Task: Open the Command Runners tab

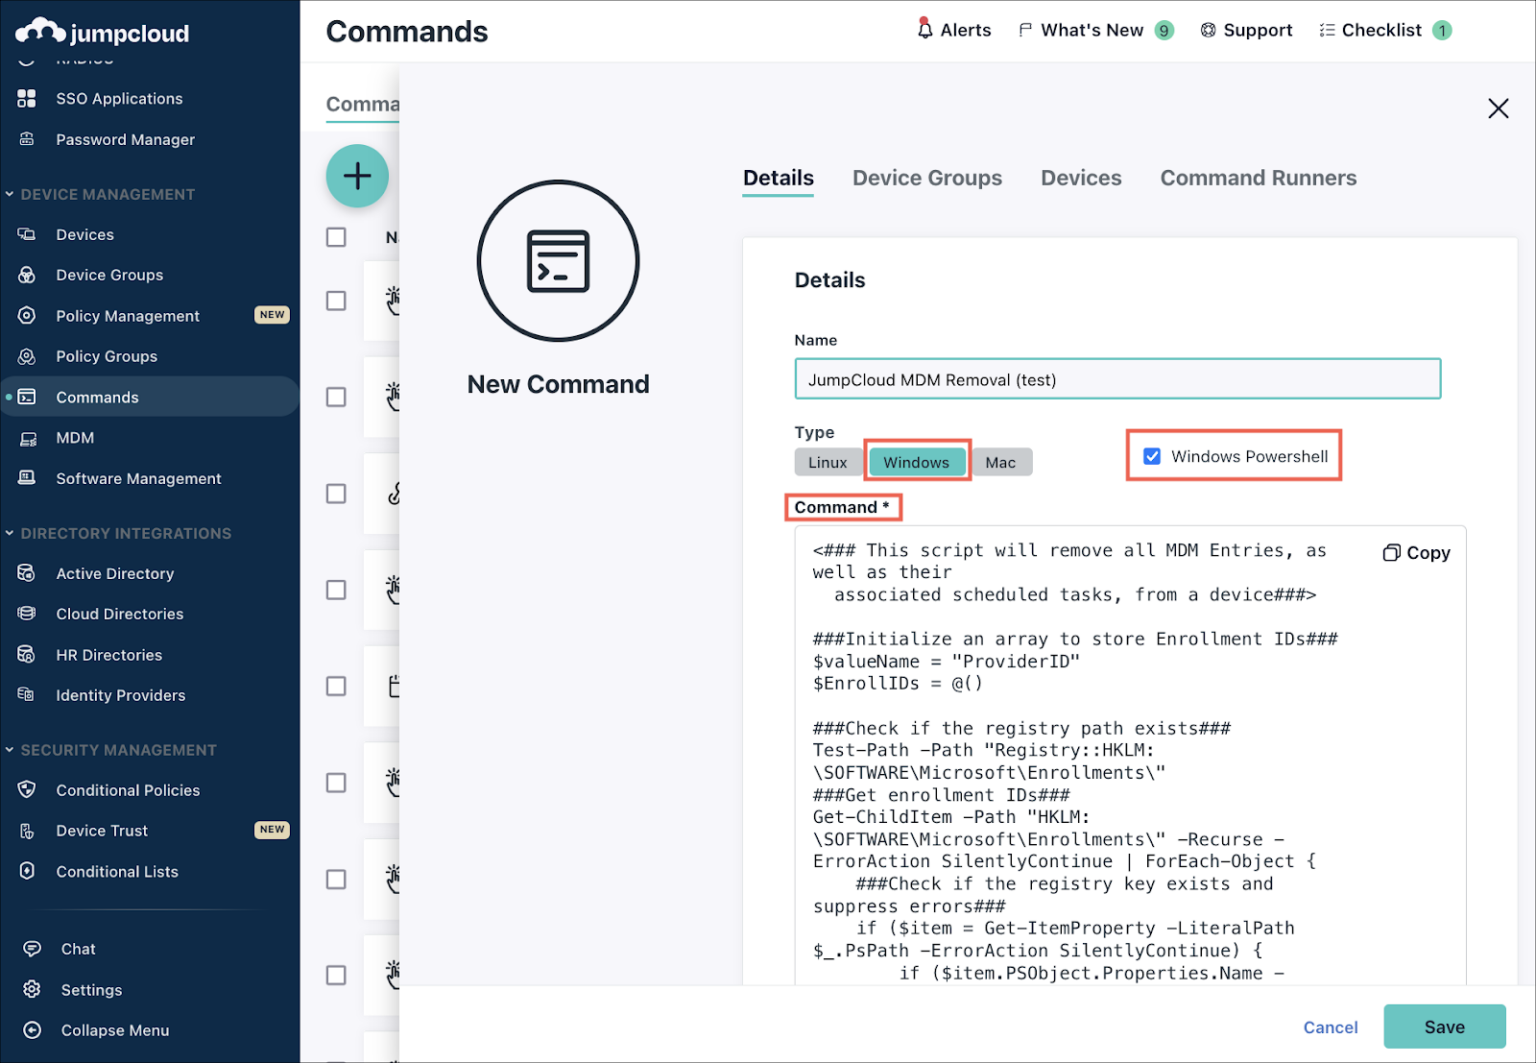Action: click(1258, 178)
